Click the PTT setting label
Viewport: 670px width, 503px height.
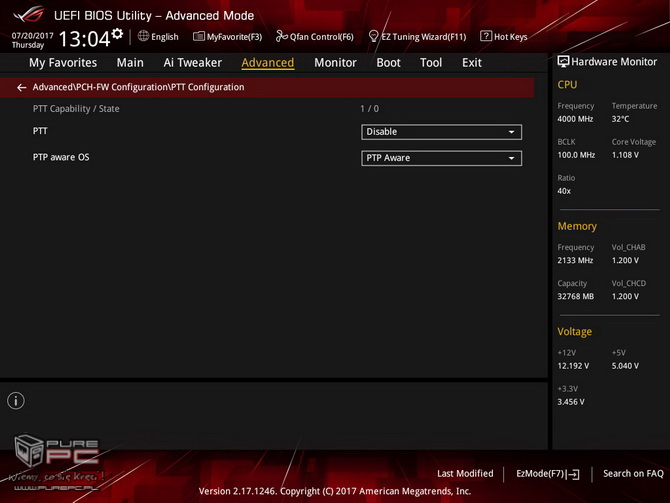tap(40, 131)
